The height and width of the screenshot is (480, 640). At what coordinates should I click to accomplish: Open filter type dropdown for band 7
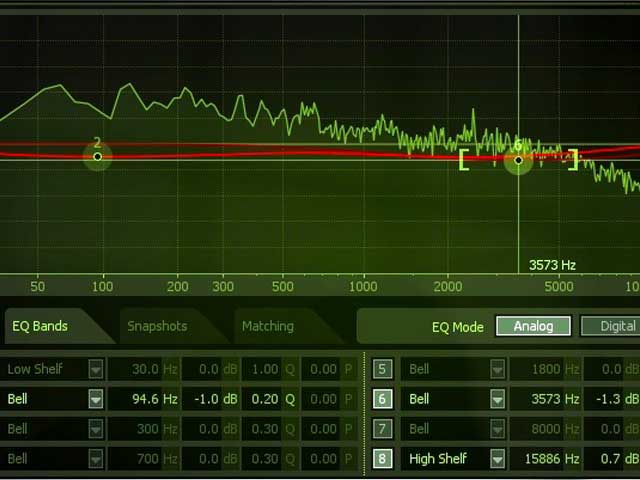(498, 429)
